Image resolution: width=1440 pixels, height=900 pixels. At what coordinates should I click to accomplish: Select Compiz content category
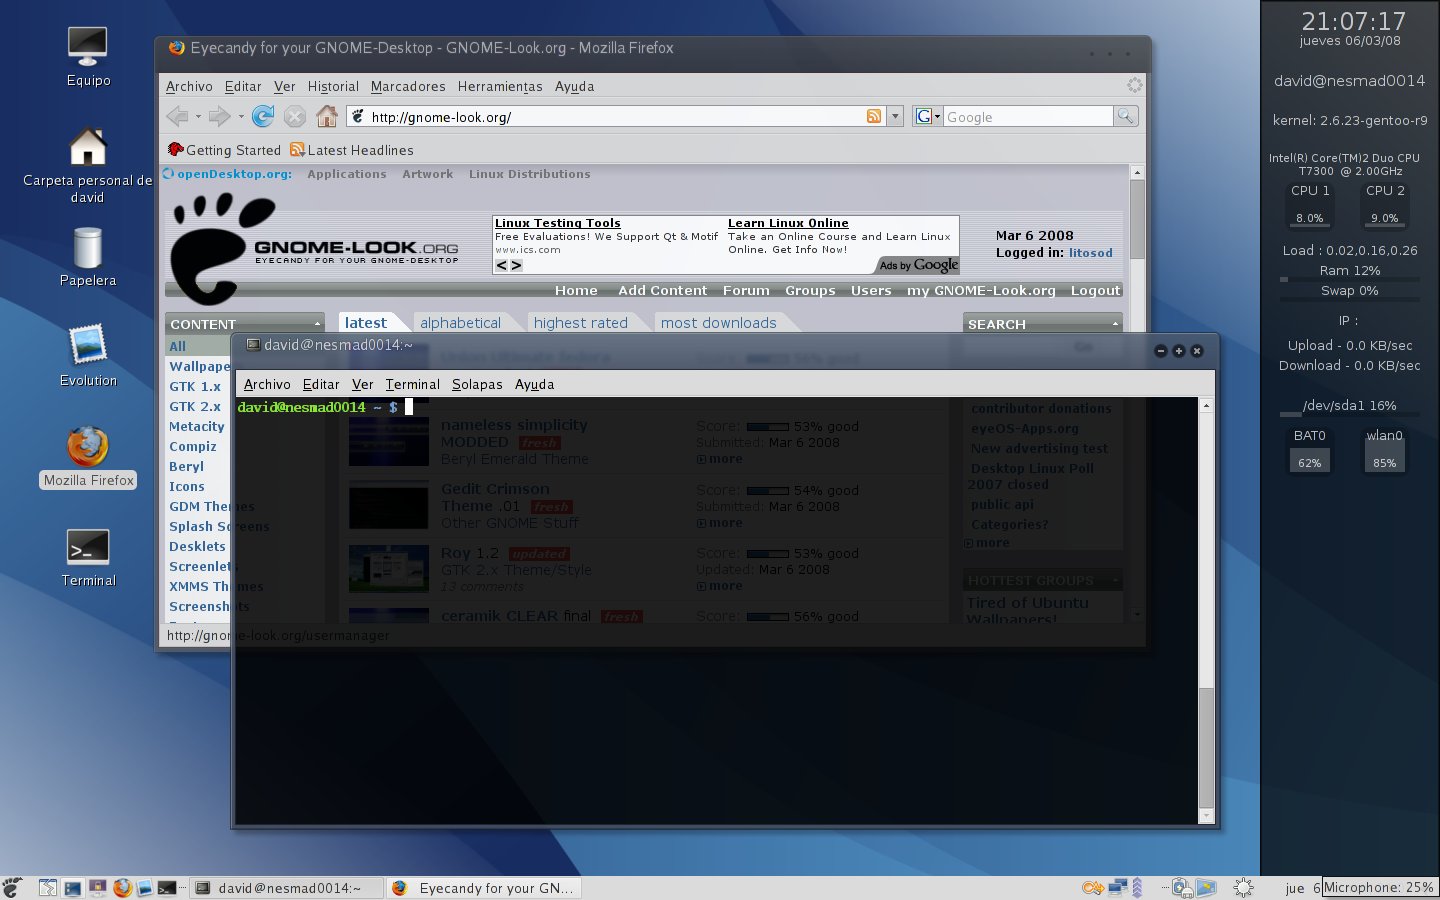(x=192, y=446)
